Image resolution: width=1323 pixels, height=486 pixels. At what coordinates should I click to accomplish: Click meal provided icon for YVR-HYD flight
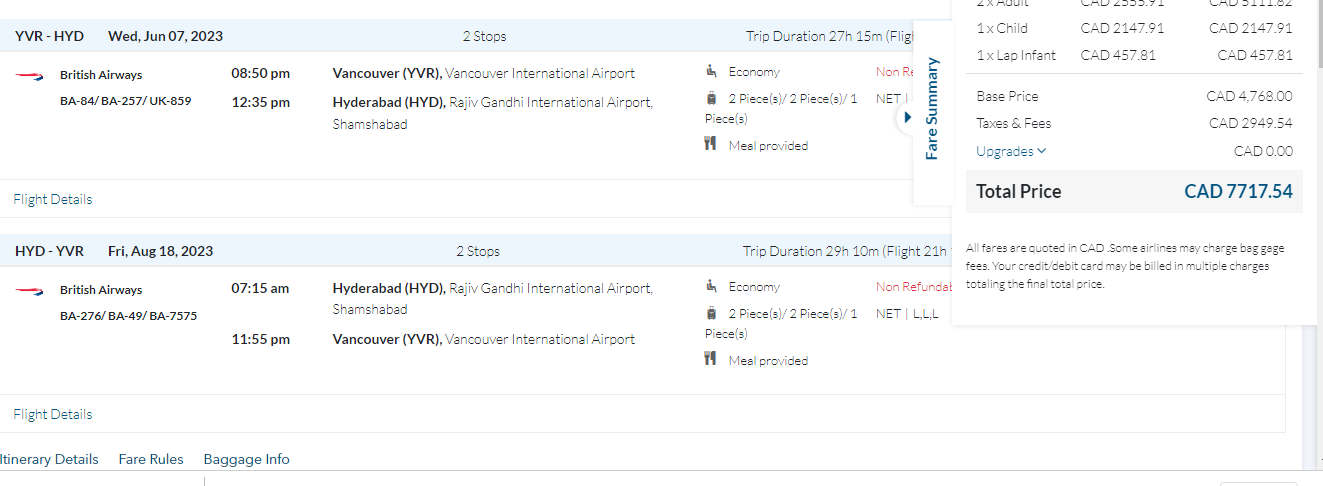711,145
